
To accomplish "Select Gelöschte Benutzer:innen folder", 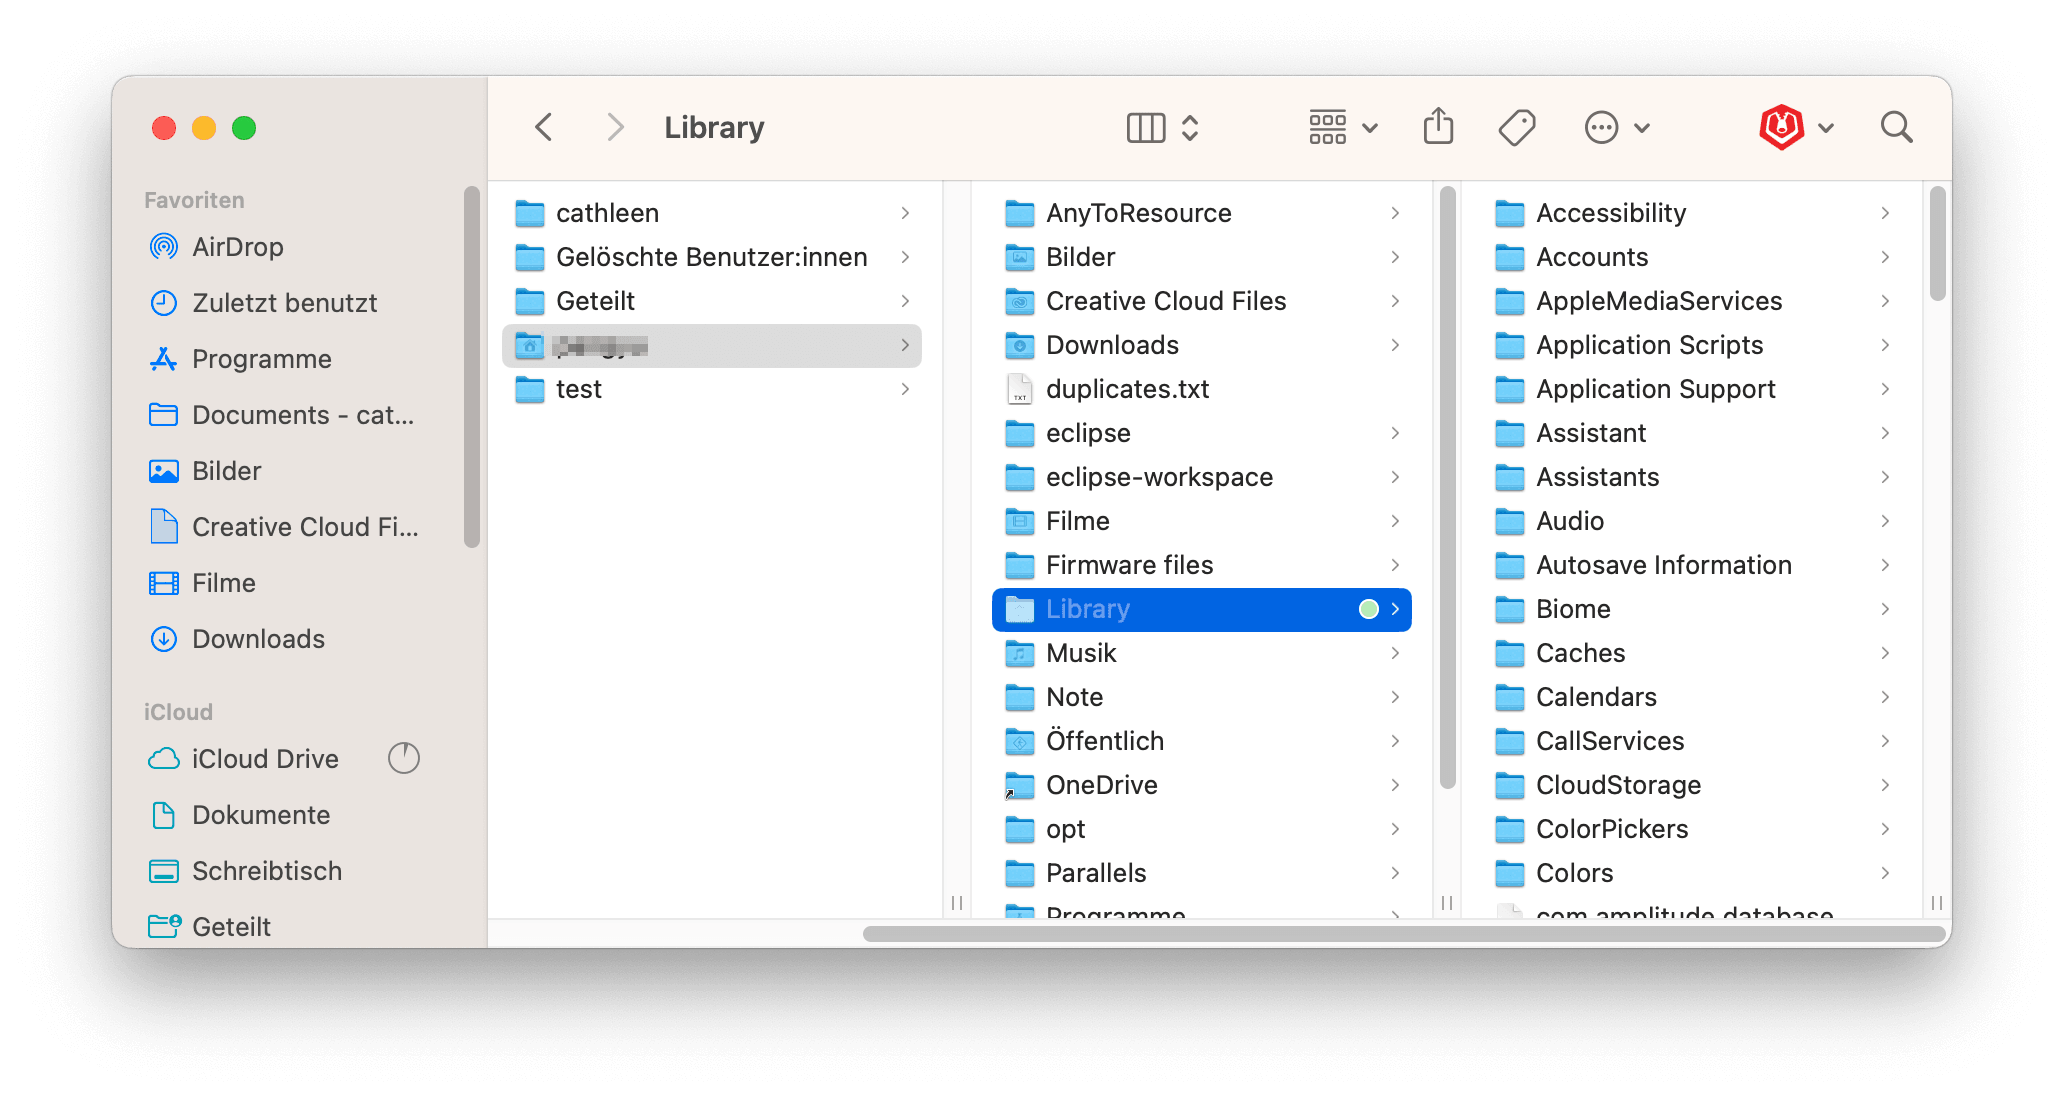I will (712, 257).
